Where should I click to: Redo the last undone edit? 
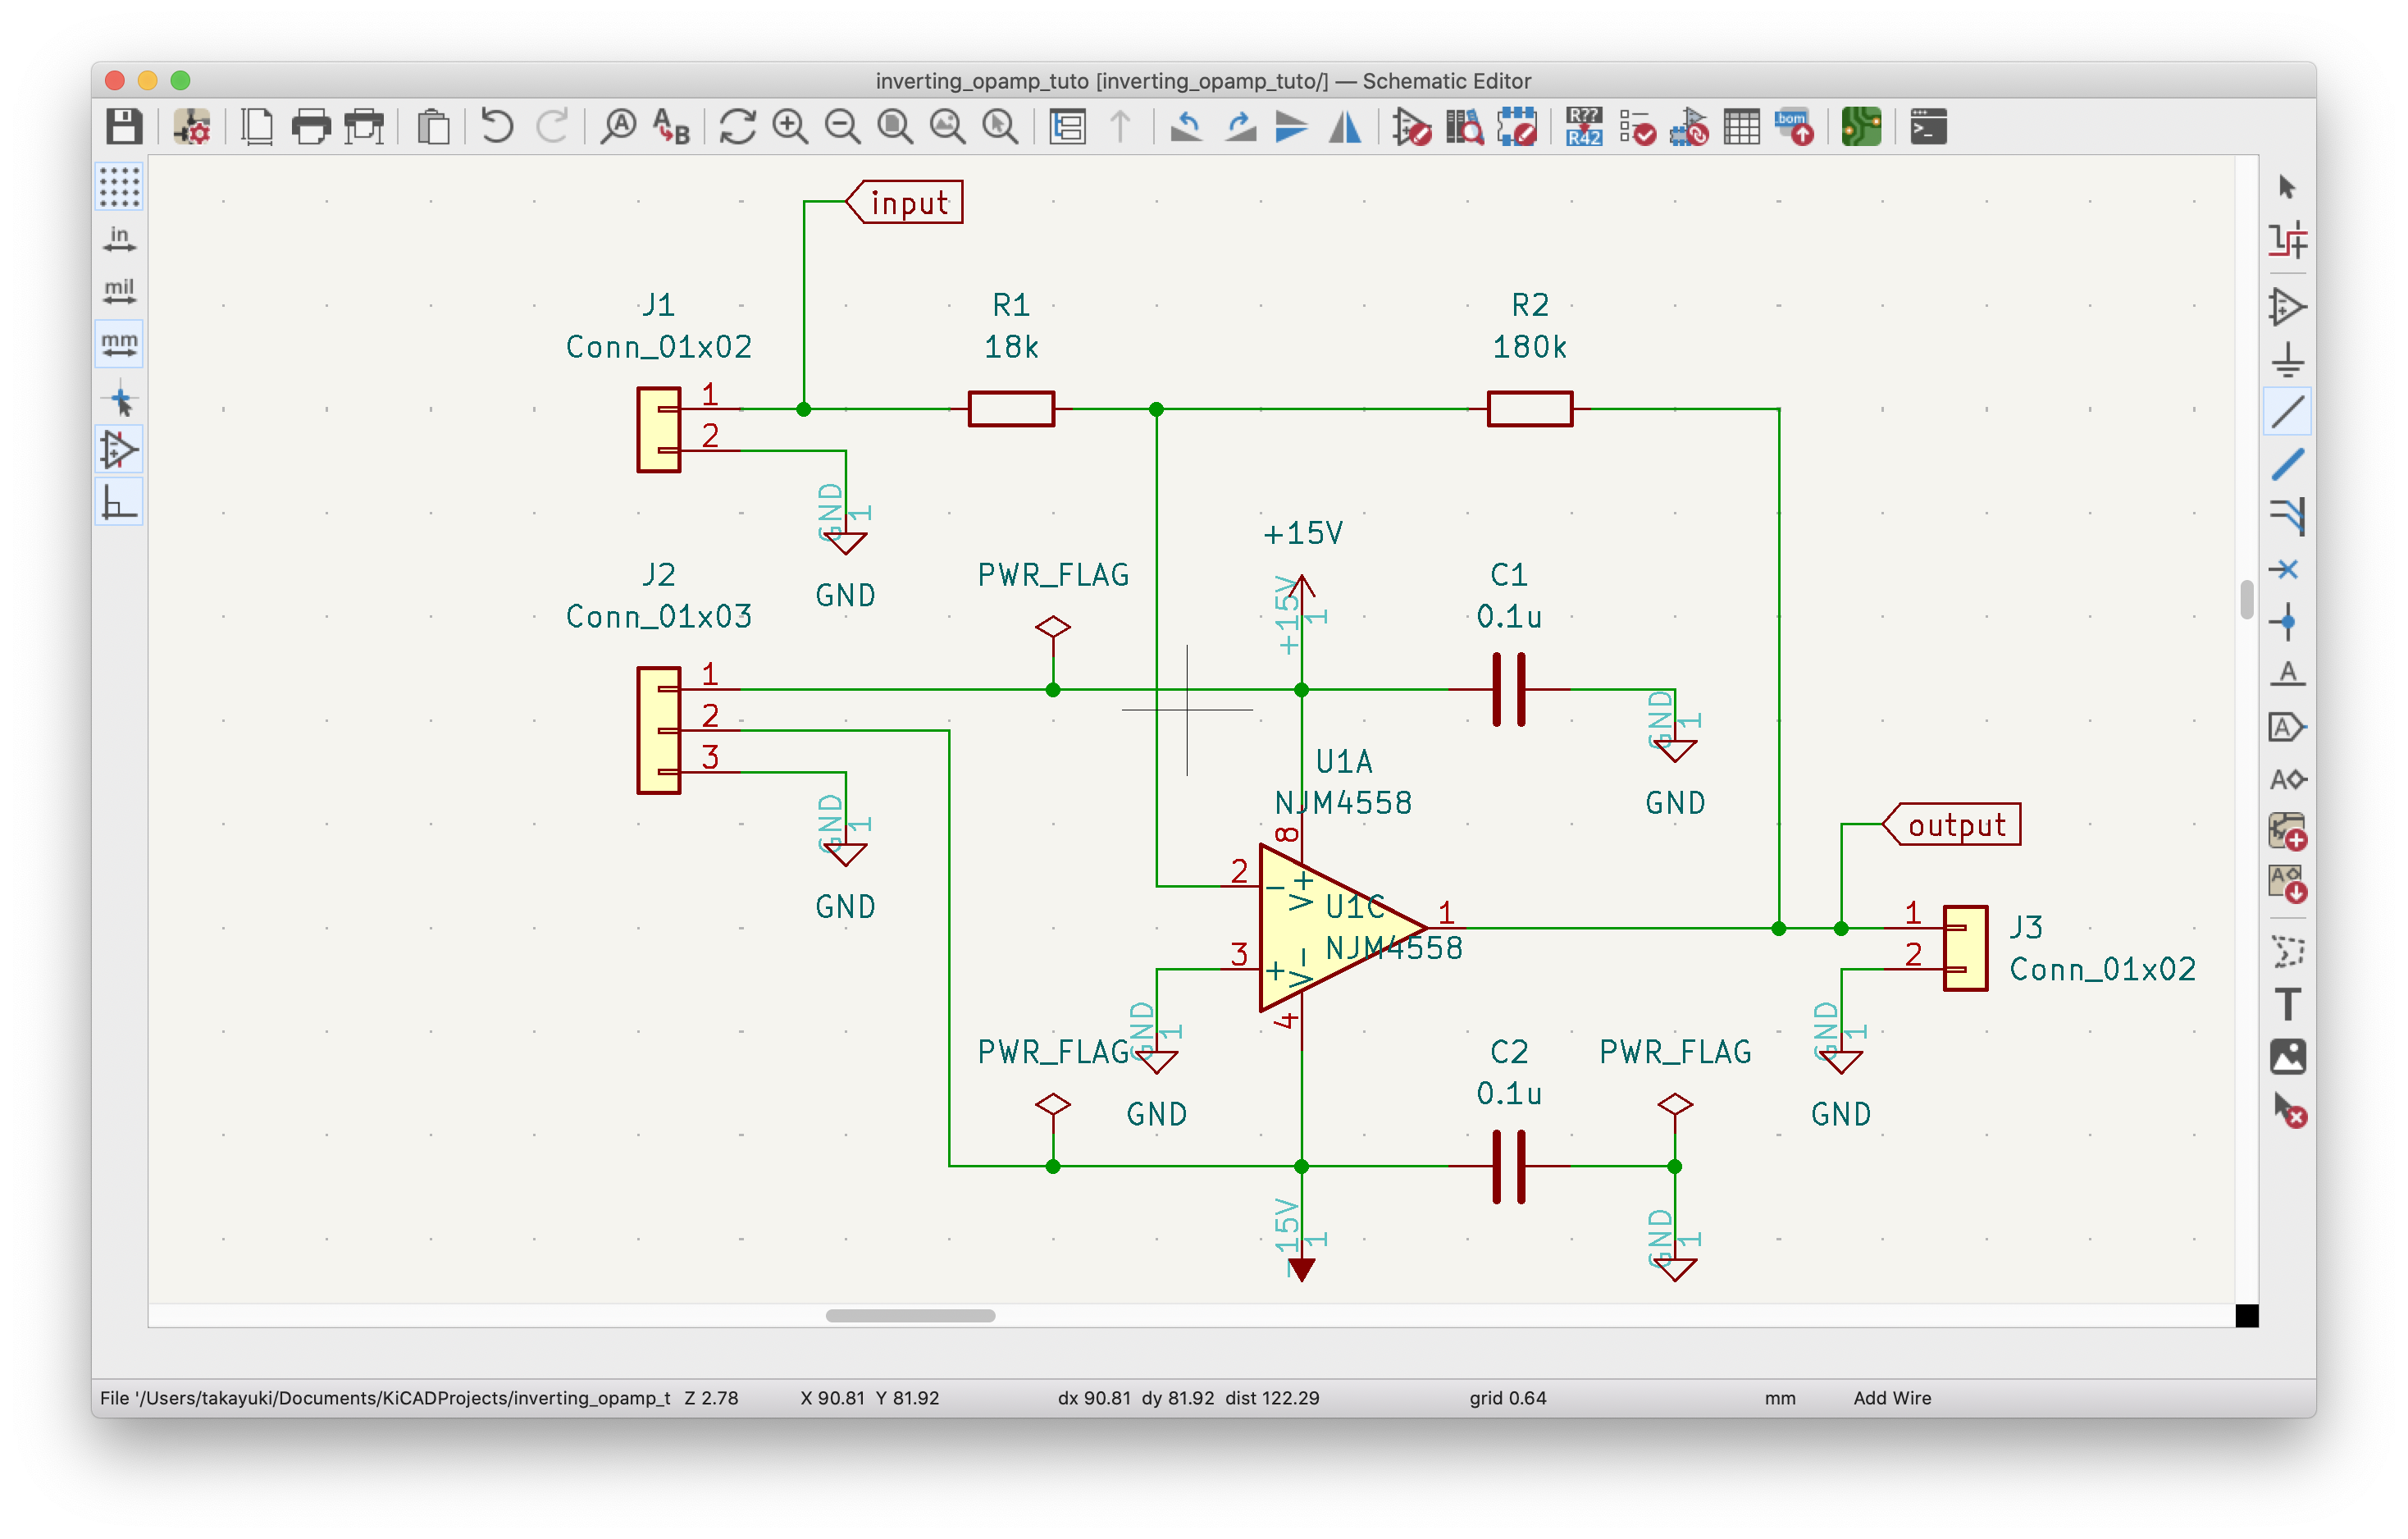point(552,127)
